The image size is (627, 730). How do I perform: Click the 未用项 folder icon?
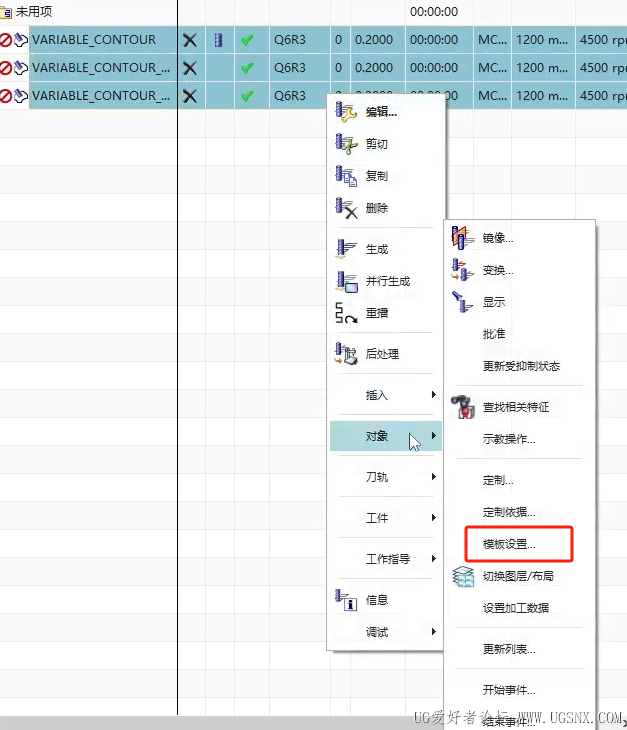6,12
